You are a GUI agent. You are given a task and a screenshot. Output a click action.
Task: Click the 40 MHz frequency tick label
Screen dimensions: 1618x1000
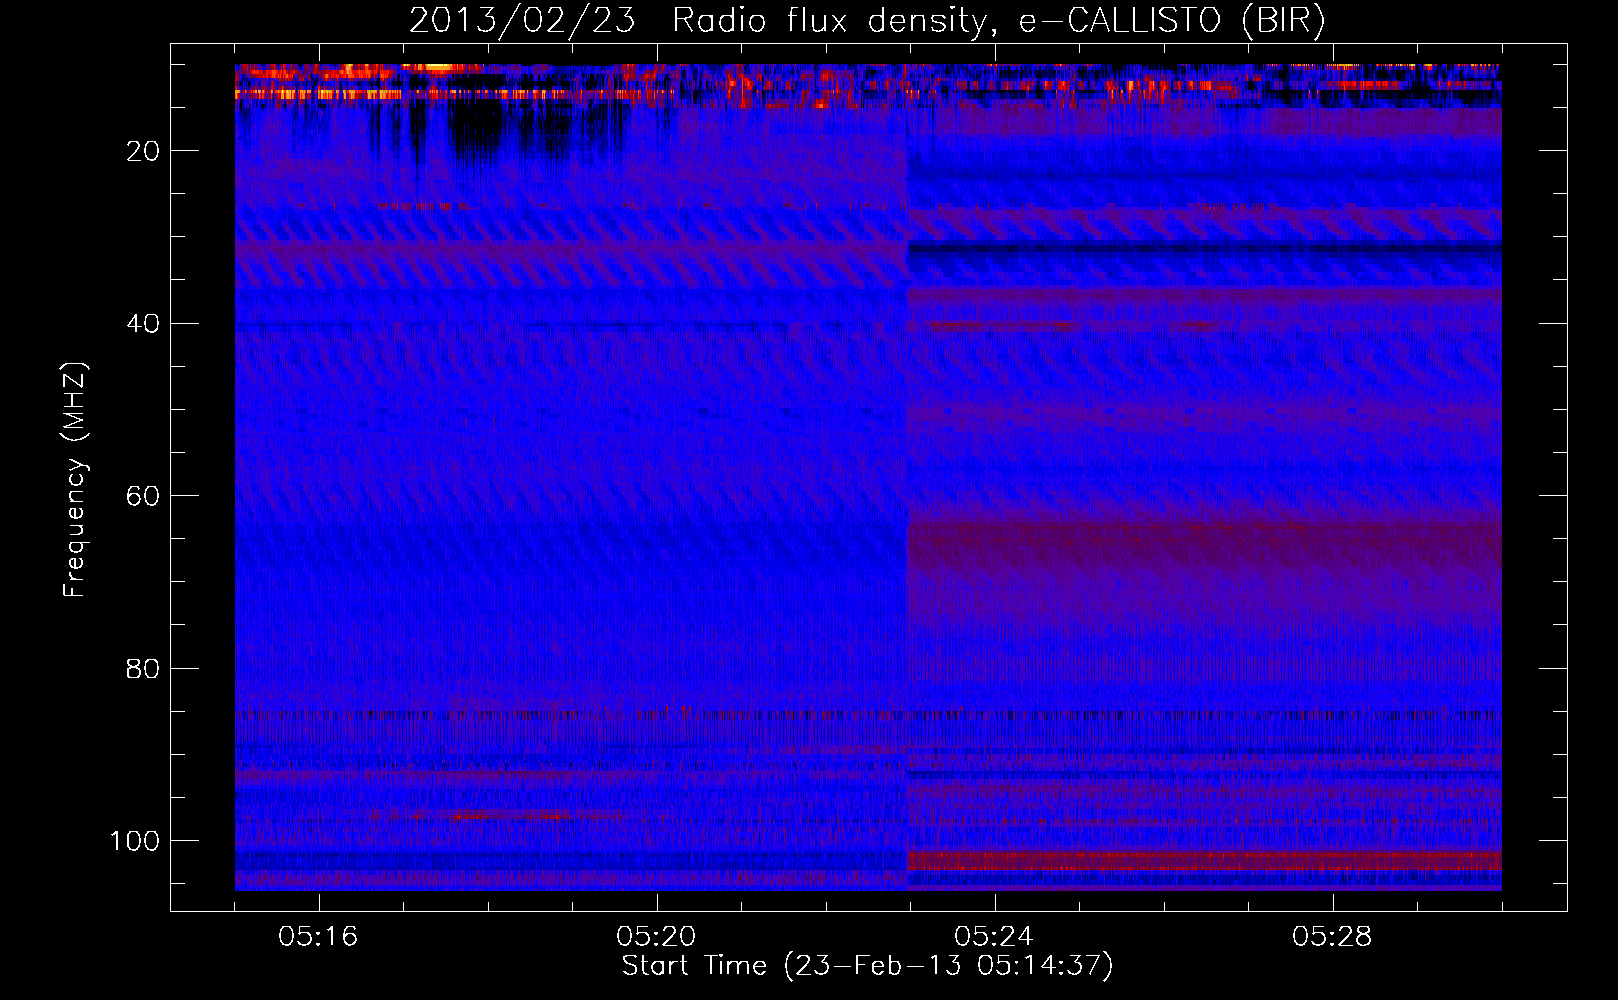[x=143, y=323]
